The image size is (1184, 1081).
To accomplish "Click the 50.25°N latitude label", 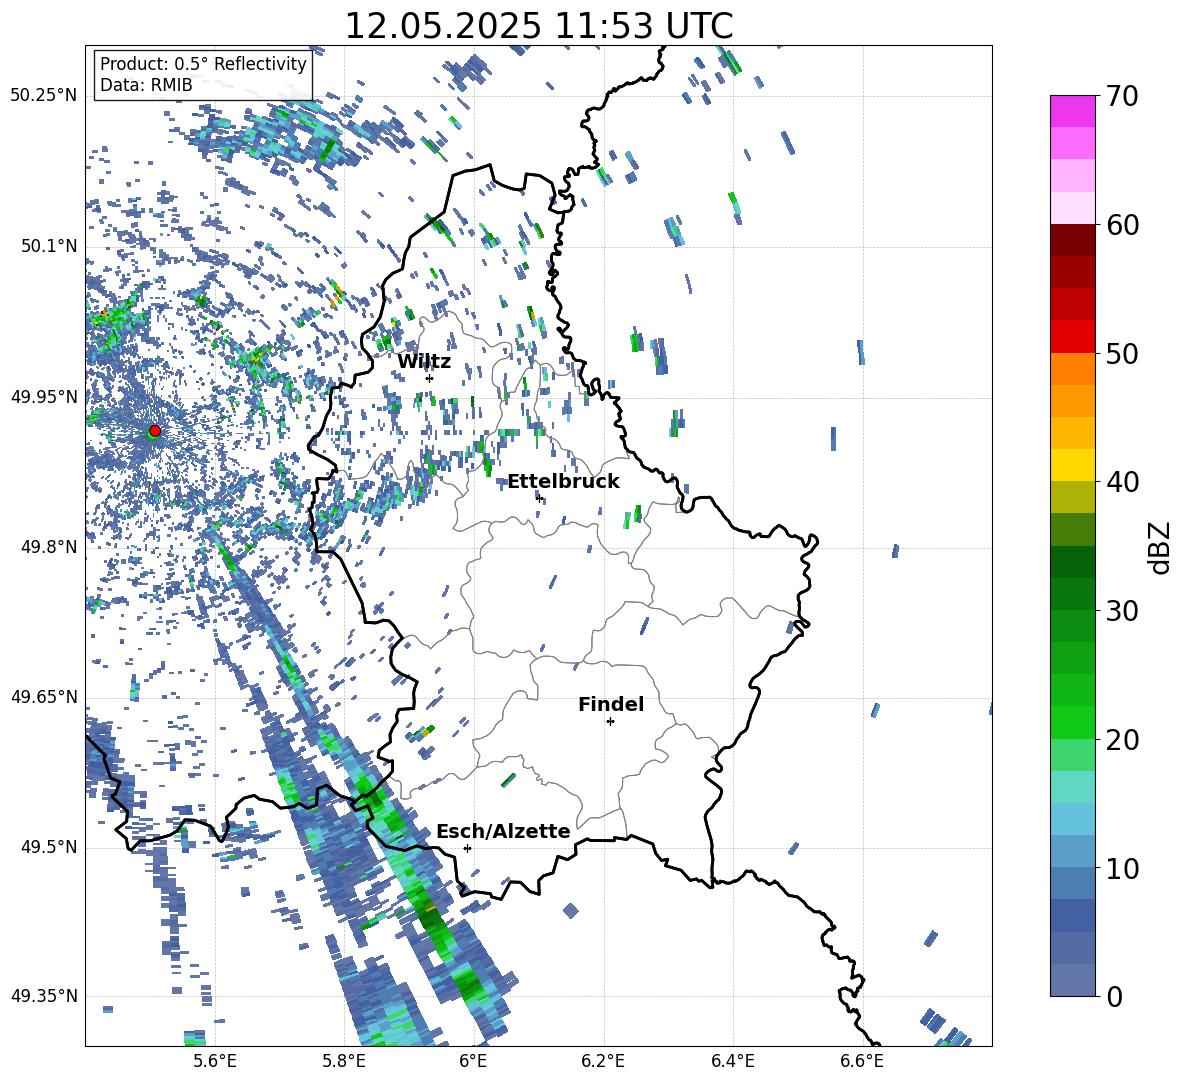I will point(44,96).
